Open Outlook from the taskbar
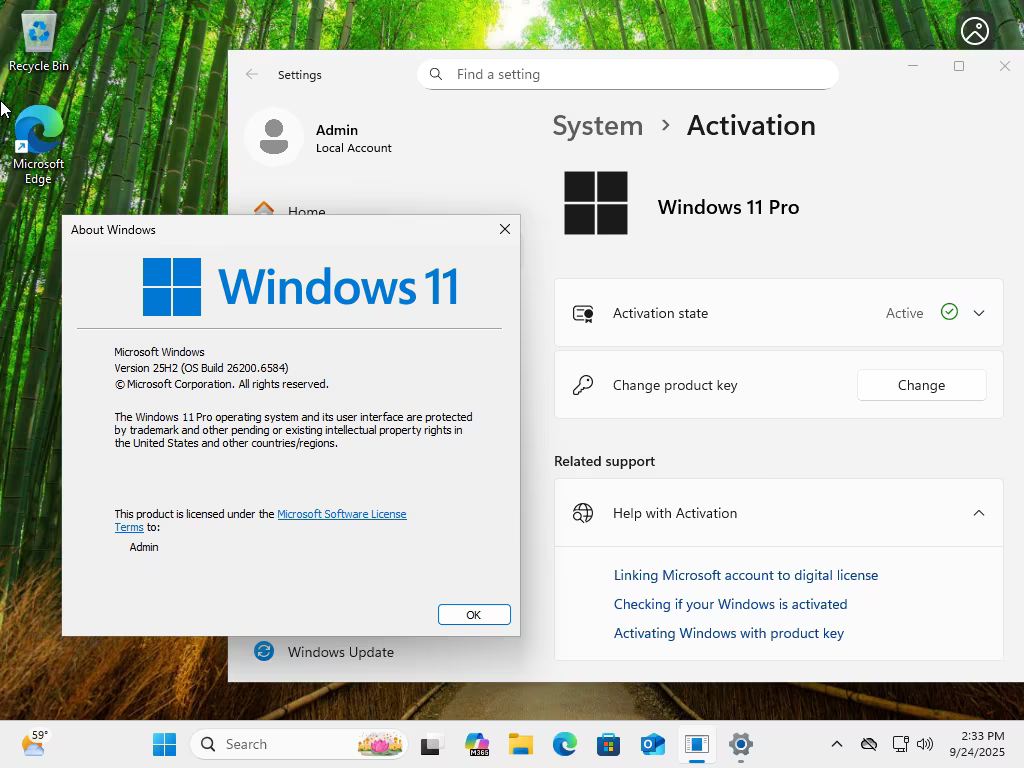Image resolution: width=1024 pixels, height=768 pixels. (652, 744)
